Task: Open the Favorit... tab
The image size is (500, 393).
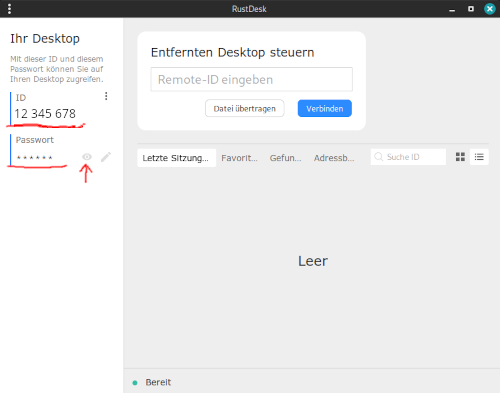Action: [x=239, y=158]
